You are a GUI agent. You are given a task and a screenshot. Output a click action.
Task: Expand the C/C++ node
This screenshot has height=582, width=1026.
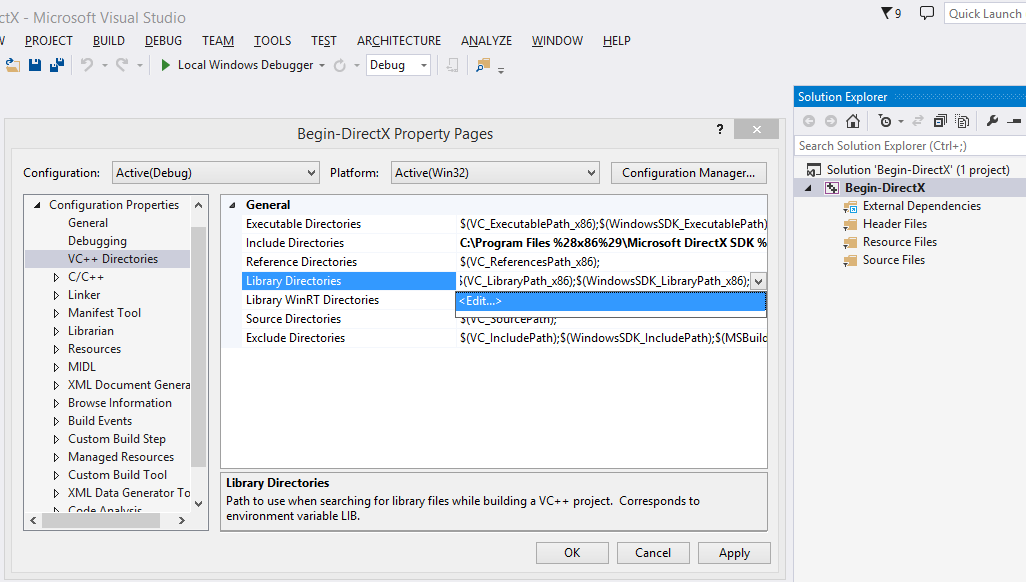[x=56, y=278]
